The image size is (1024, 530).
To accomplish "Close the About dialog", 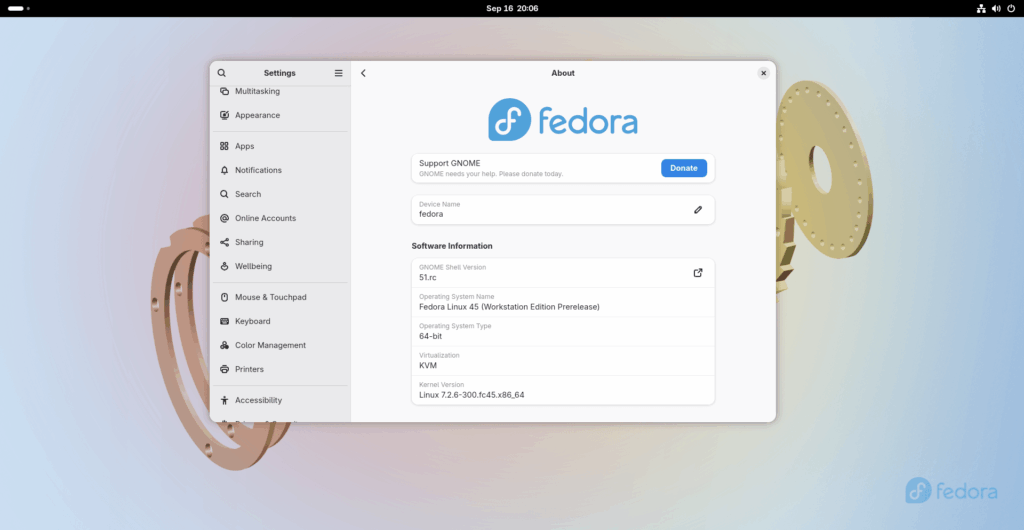I will 763,73.
